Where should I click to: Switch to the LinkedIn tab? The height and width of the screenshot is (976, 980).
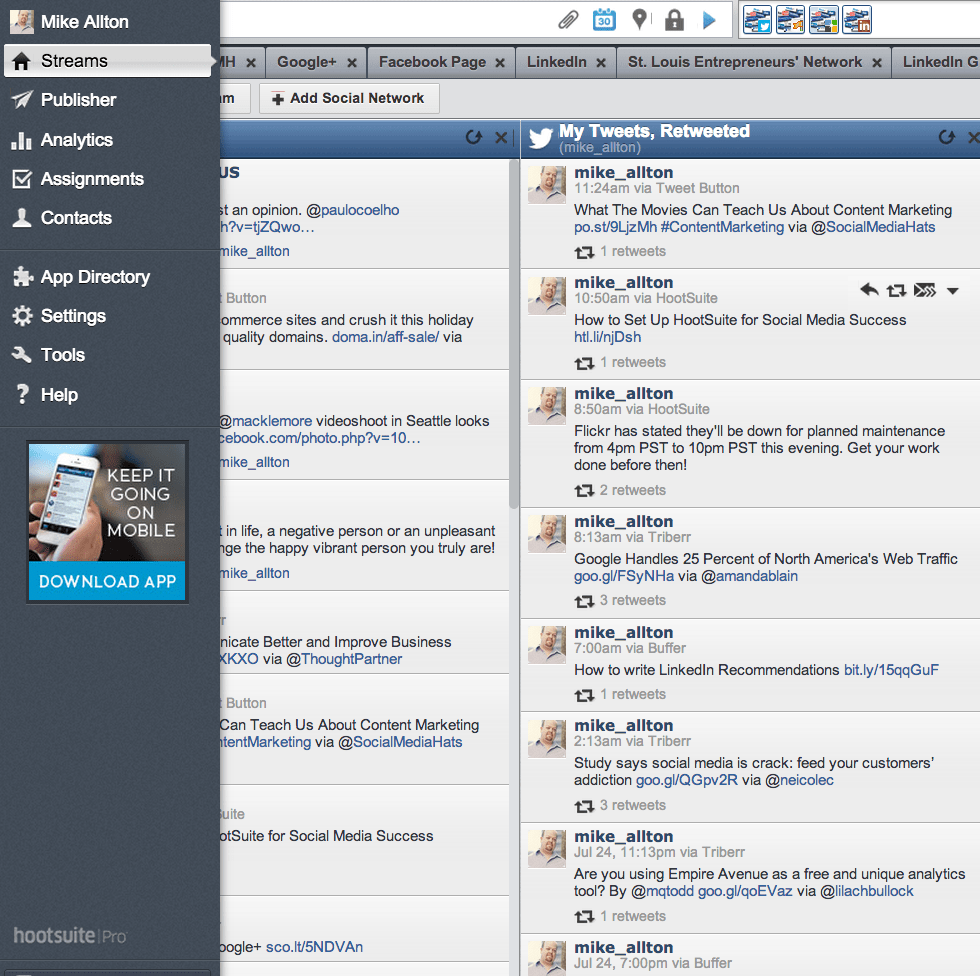[x=556, y=62]
